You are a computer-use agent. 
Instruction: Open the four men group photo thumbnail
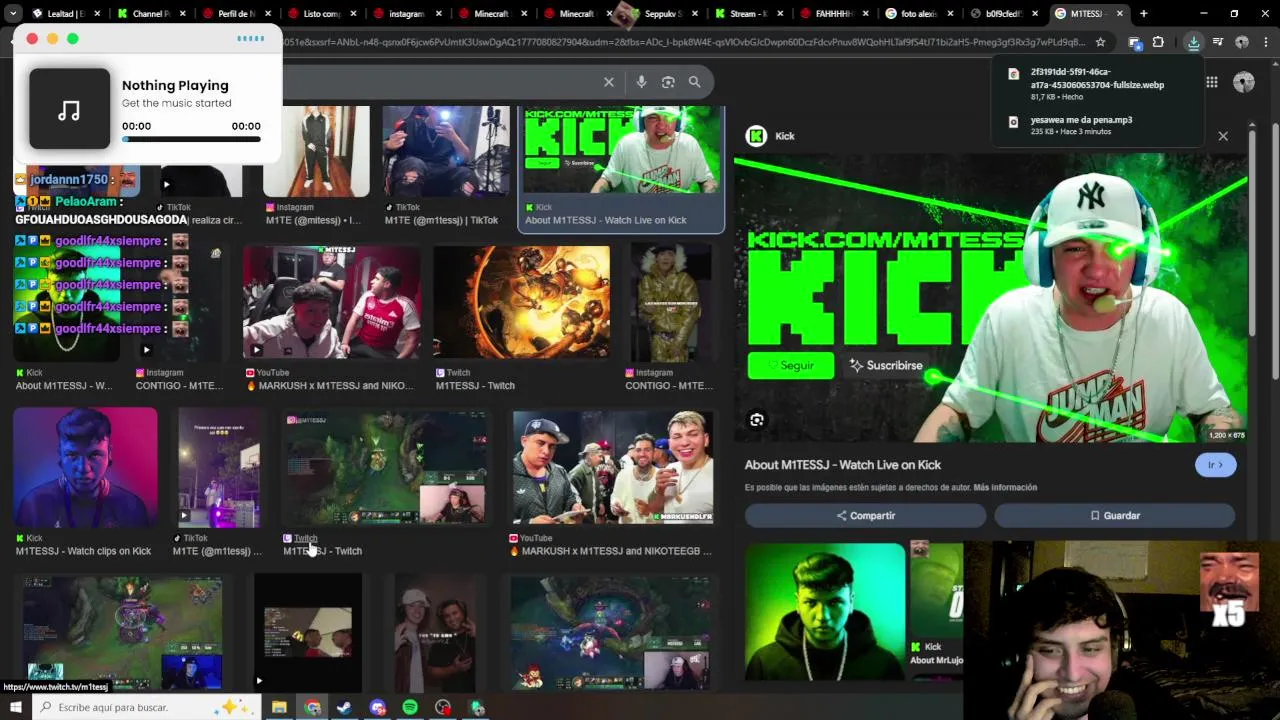click(613, 467)
